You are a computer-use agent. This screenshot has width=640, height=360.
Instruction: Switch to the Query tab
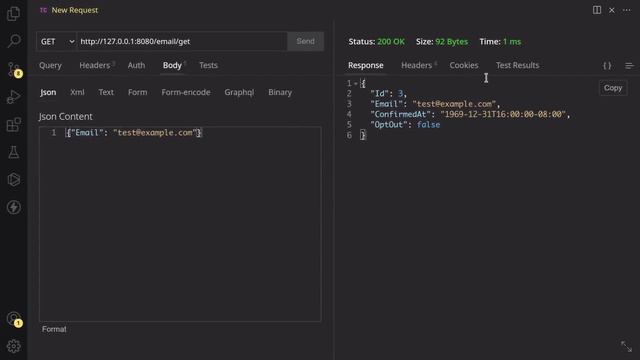coord(50,65)
